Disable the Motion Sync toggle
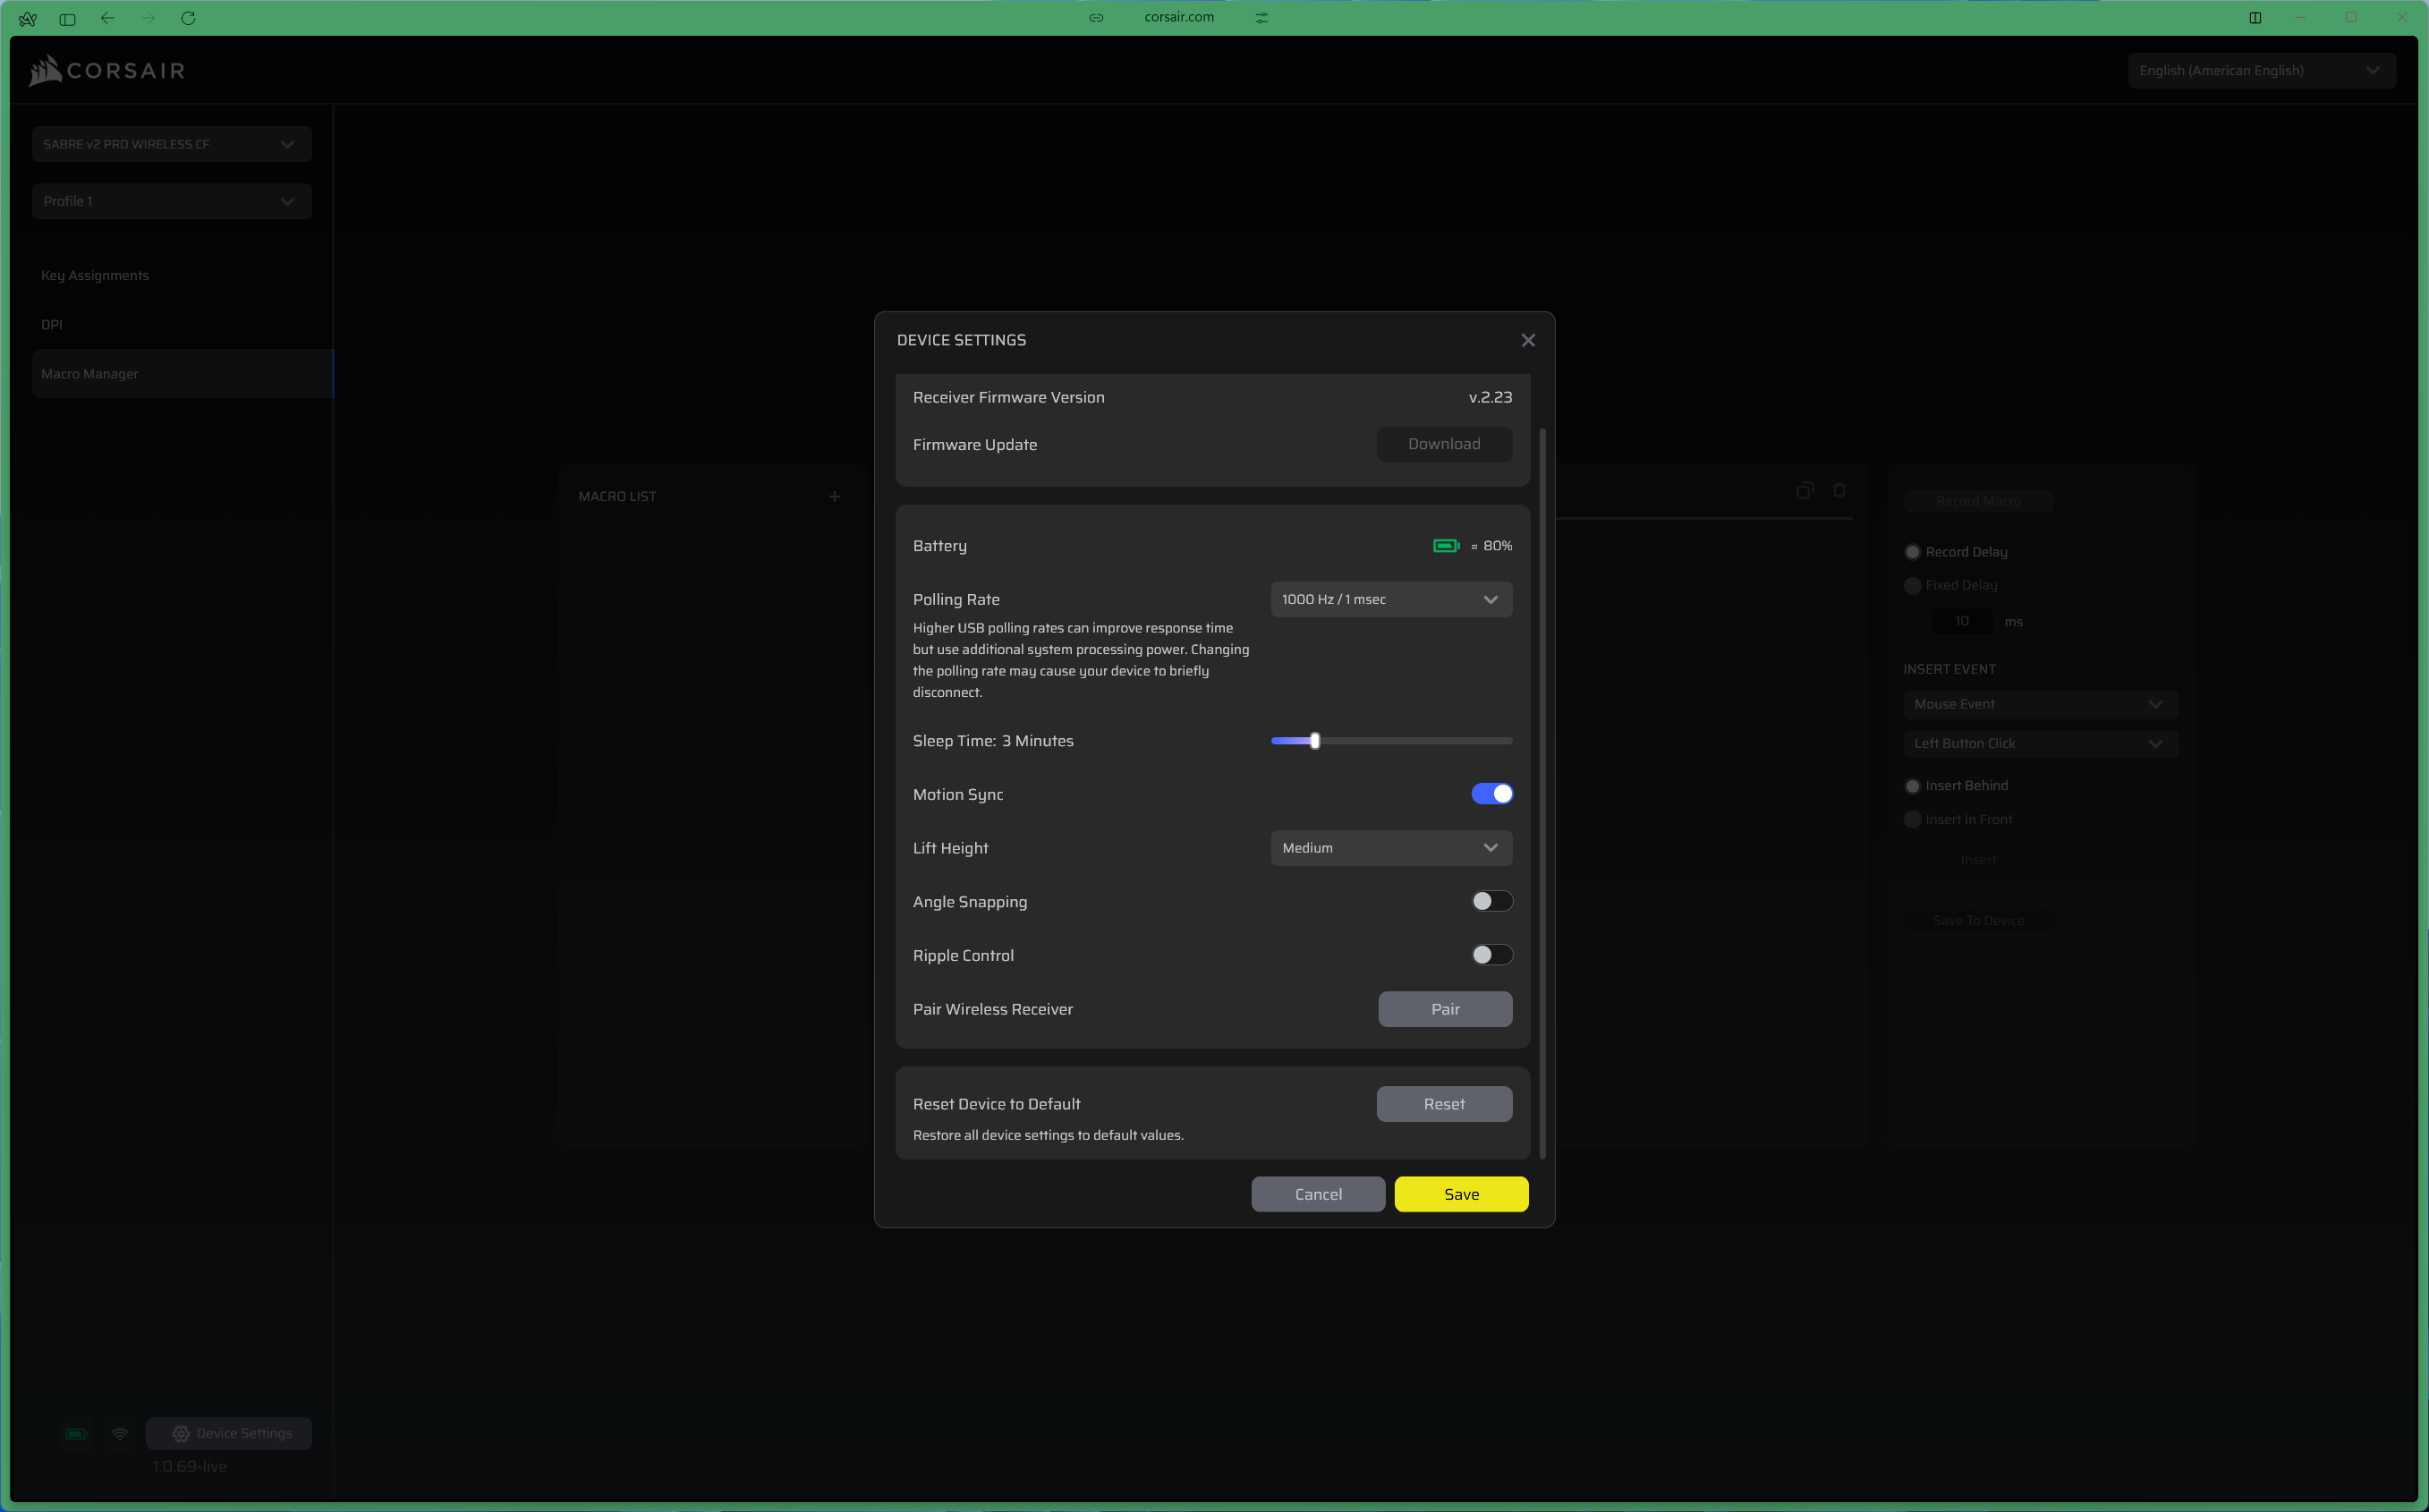This screenshot has height=1512, width=2429. (x=1491, y=794)
